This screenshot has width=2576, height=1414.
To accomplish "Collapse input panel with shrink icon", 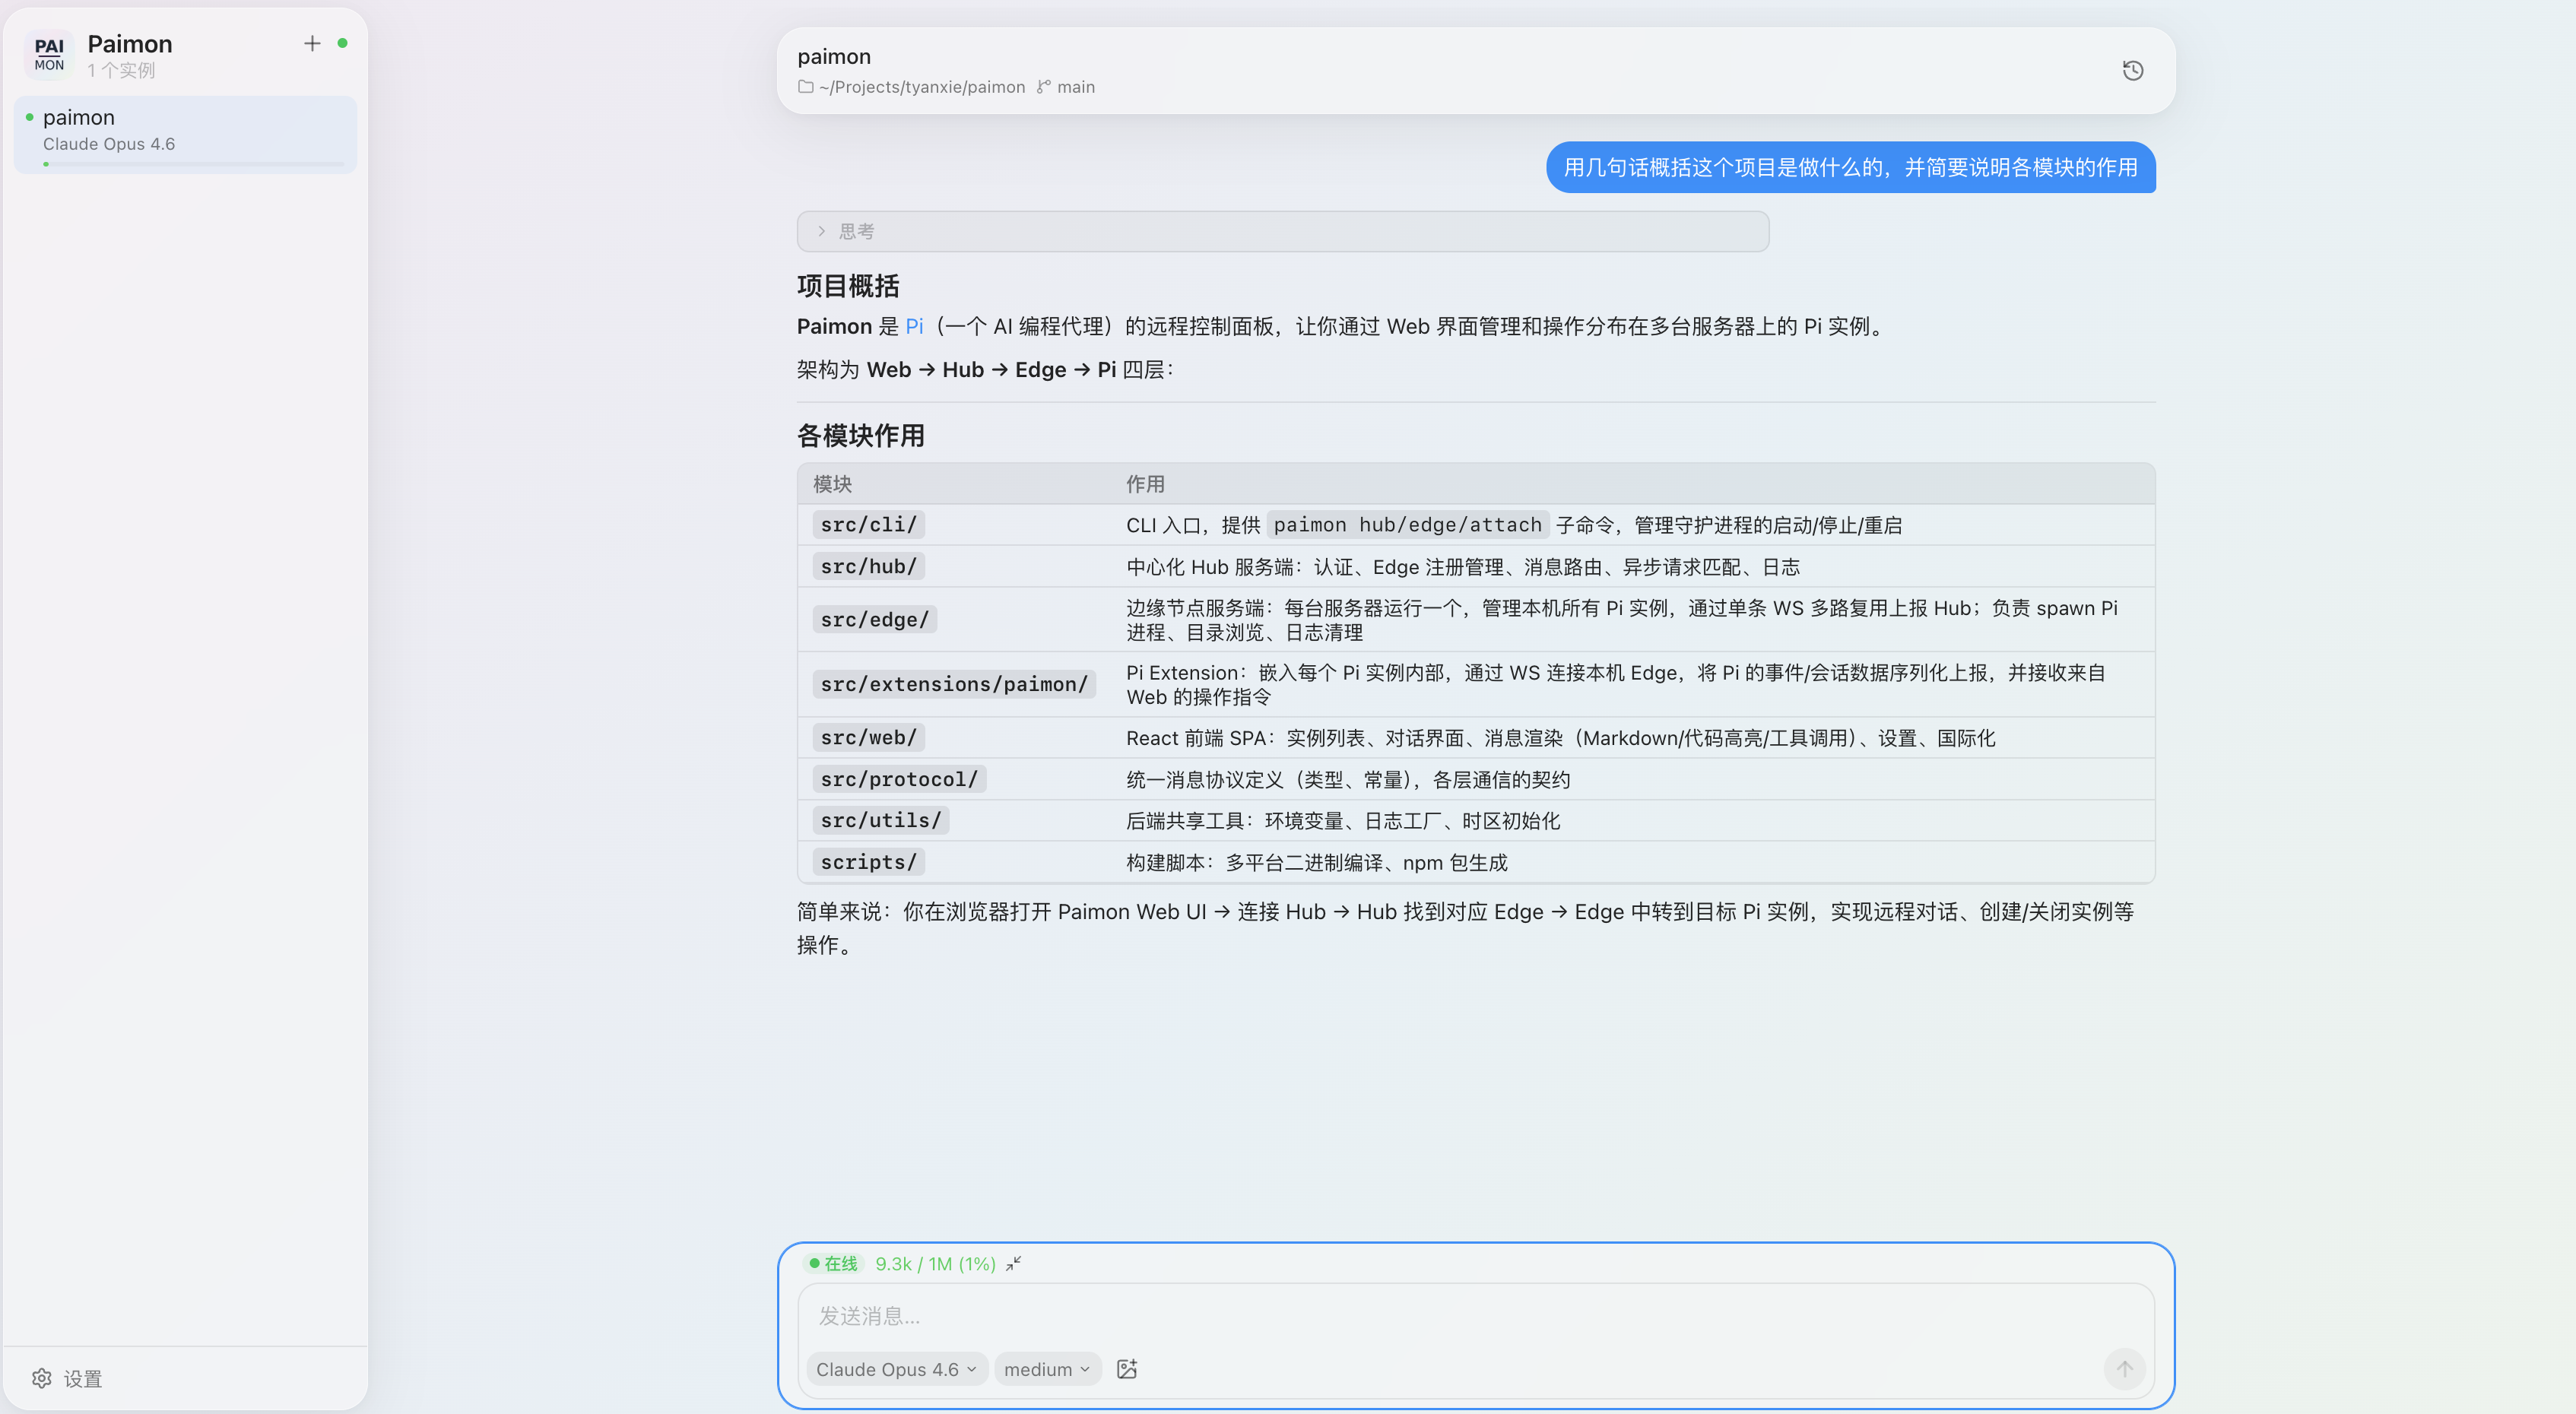I will [1014, 1264].
